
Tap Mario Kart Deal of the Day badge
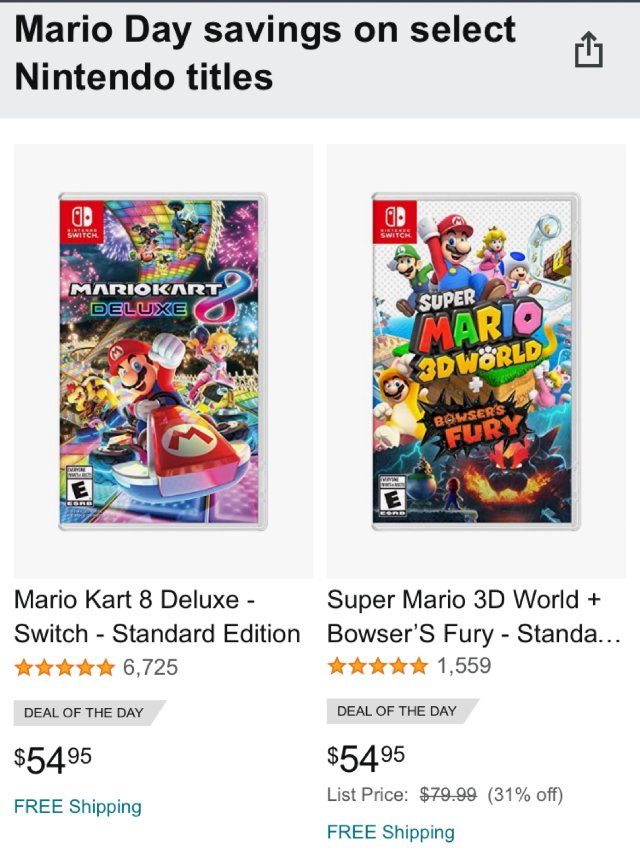tap(84, 713)
